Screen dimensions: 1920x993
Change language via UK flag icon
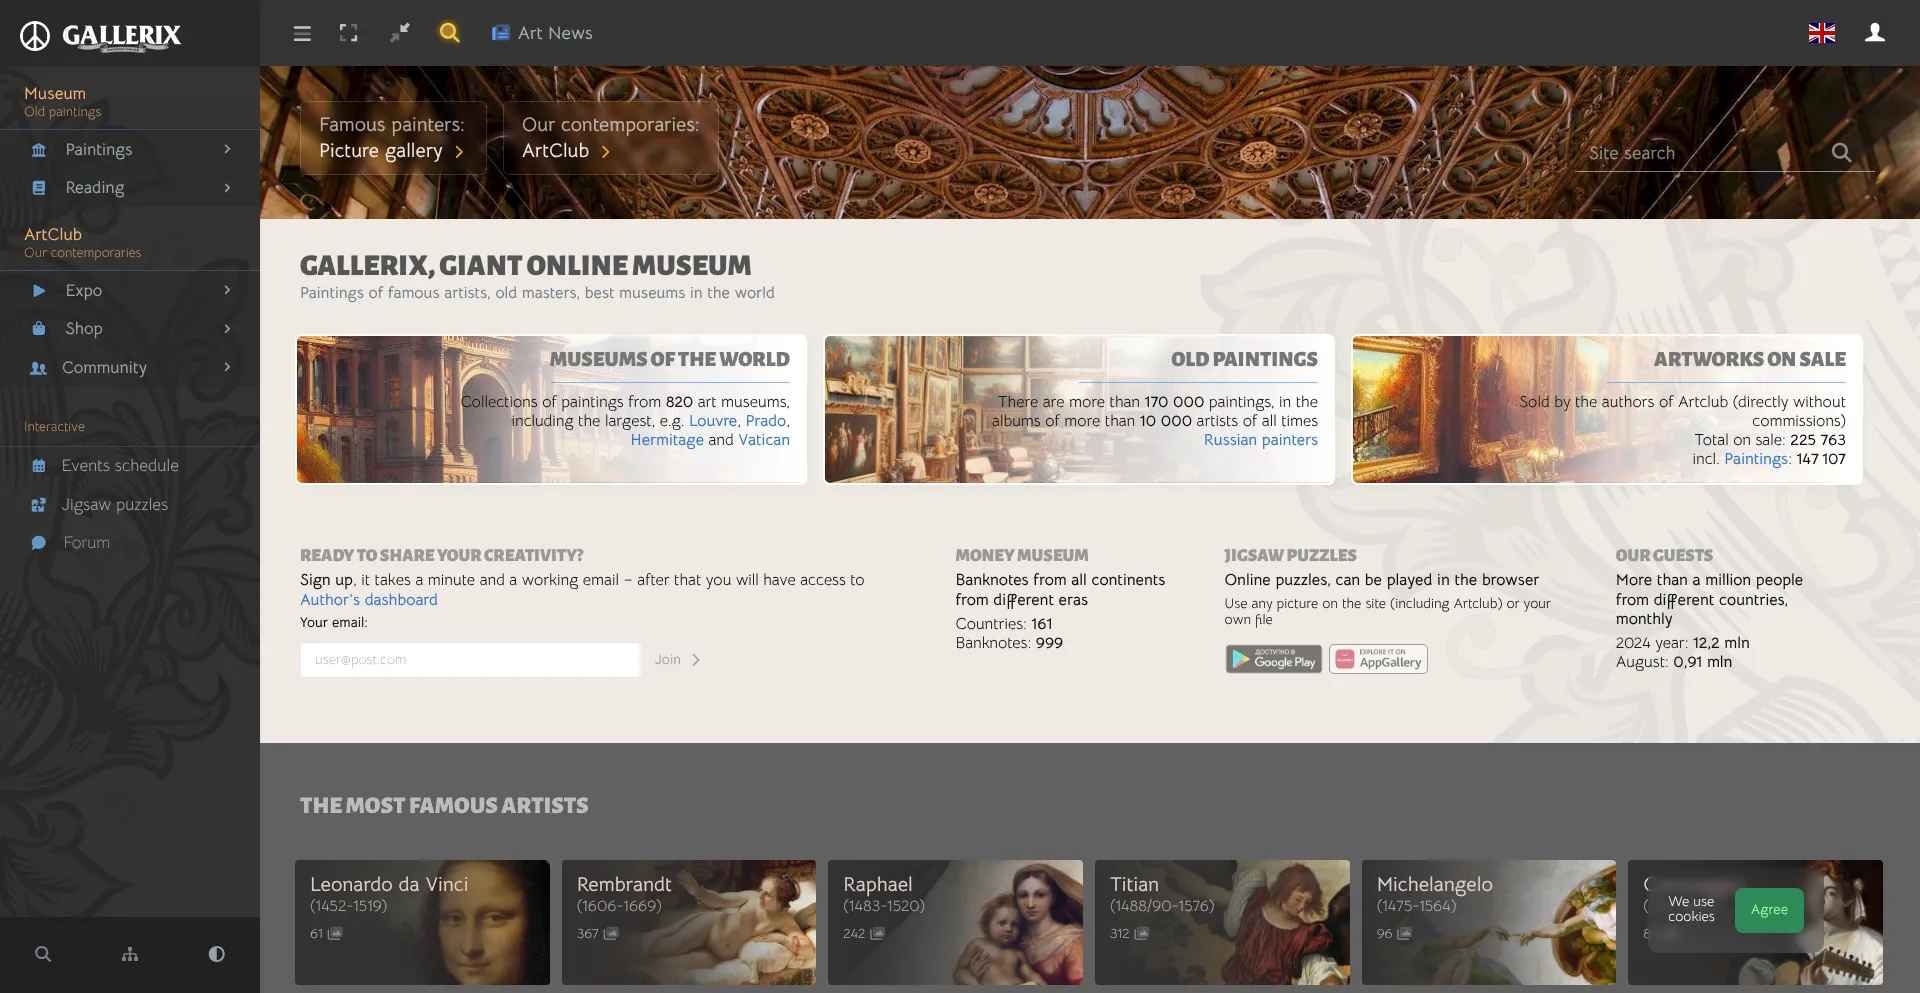pyautogui.click(x=1821, y=33)
